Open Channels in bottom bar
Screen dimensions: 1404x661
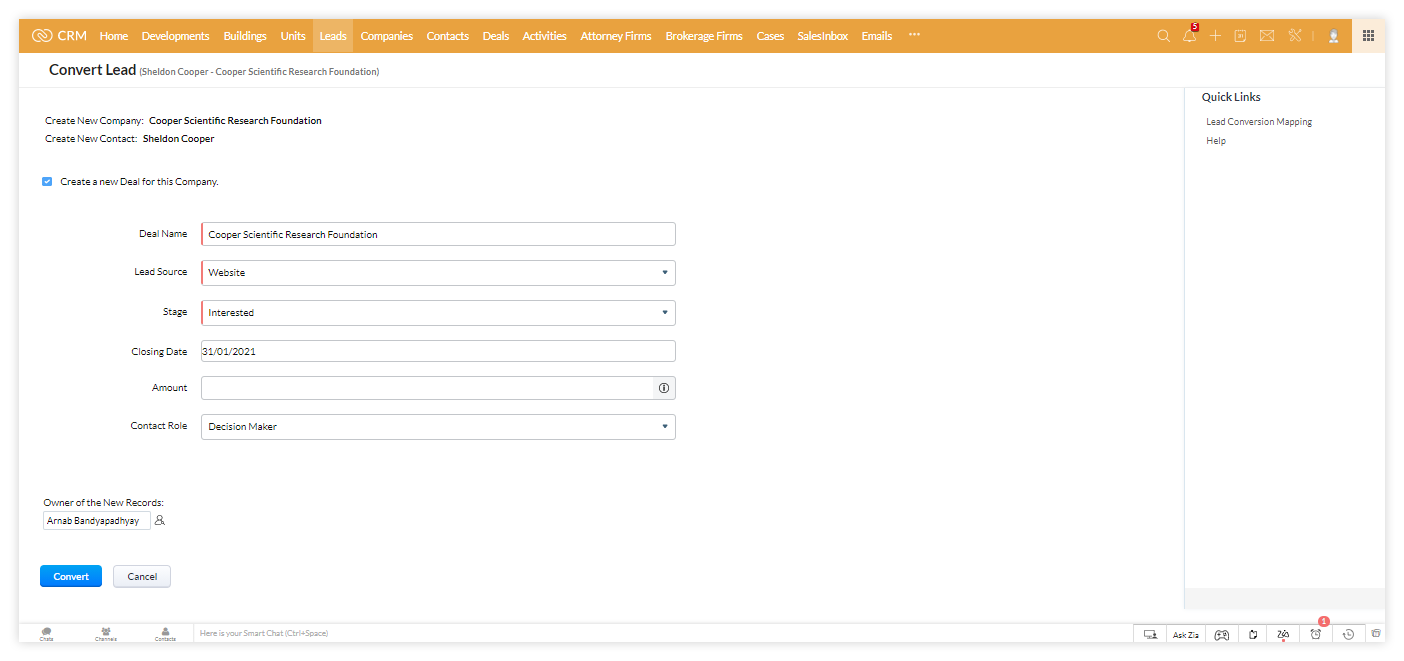click(106, 633)
